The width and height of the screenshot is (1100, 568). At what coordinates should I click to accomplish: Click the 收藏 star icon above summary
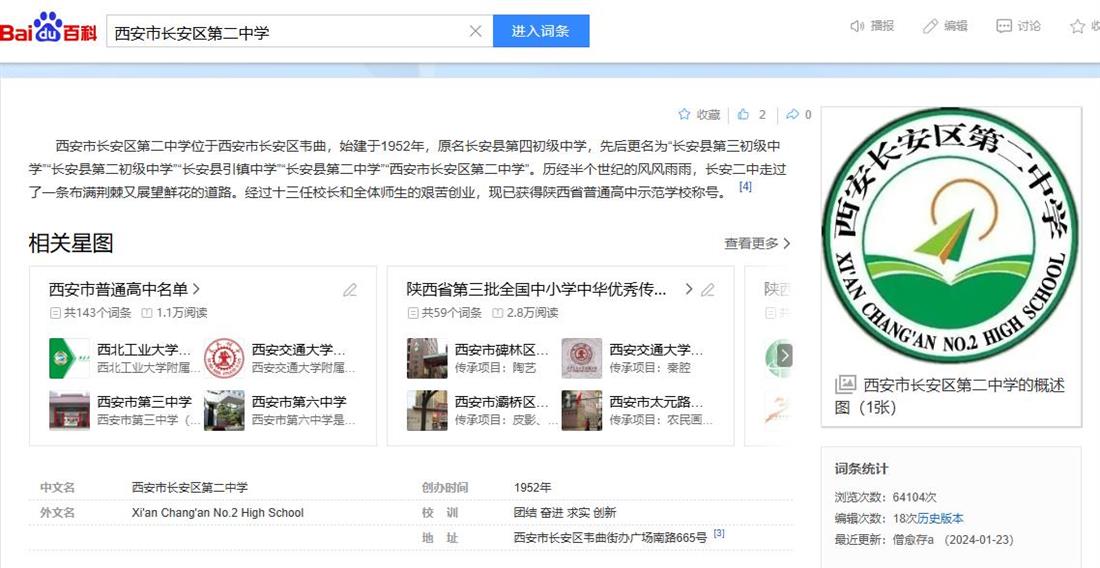(684, 114)
